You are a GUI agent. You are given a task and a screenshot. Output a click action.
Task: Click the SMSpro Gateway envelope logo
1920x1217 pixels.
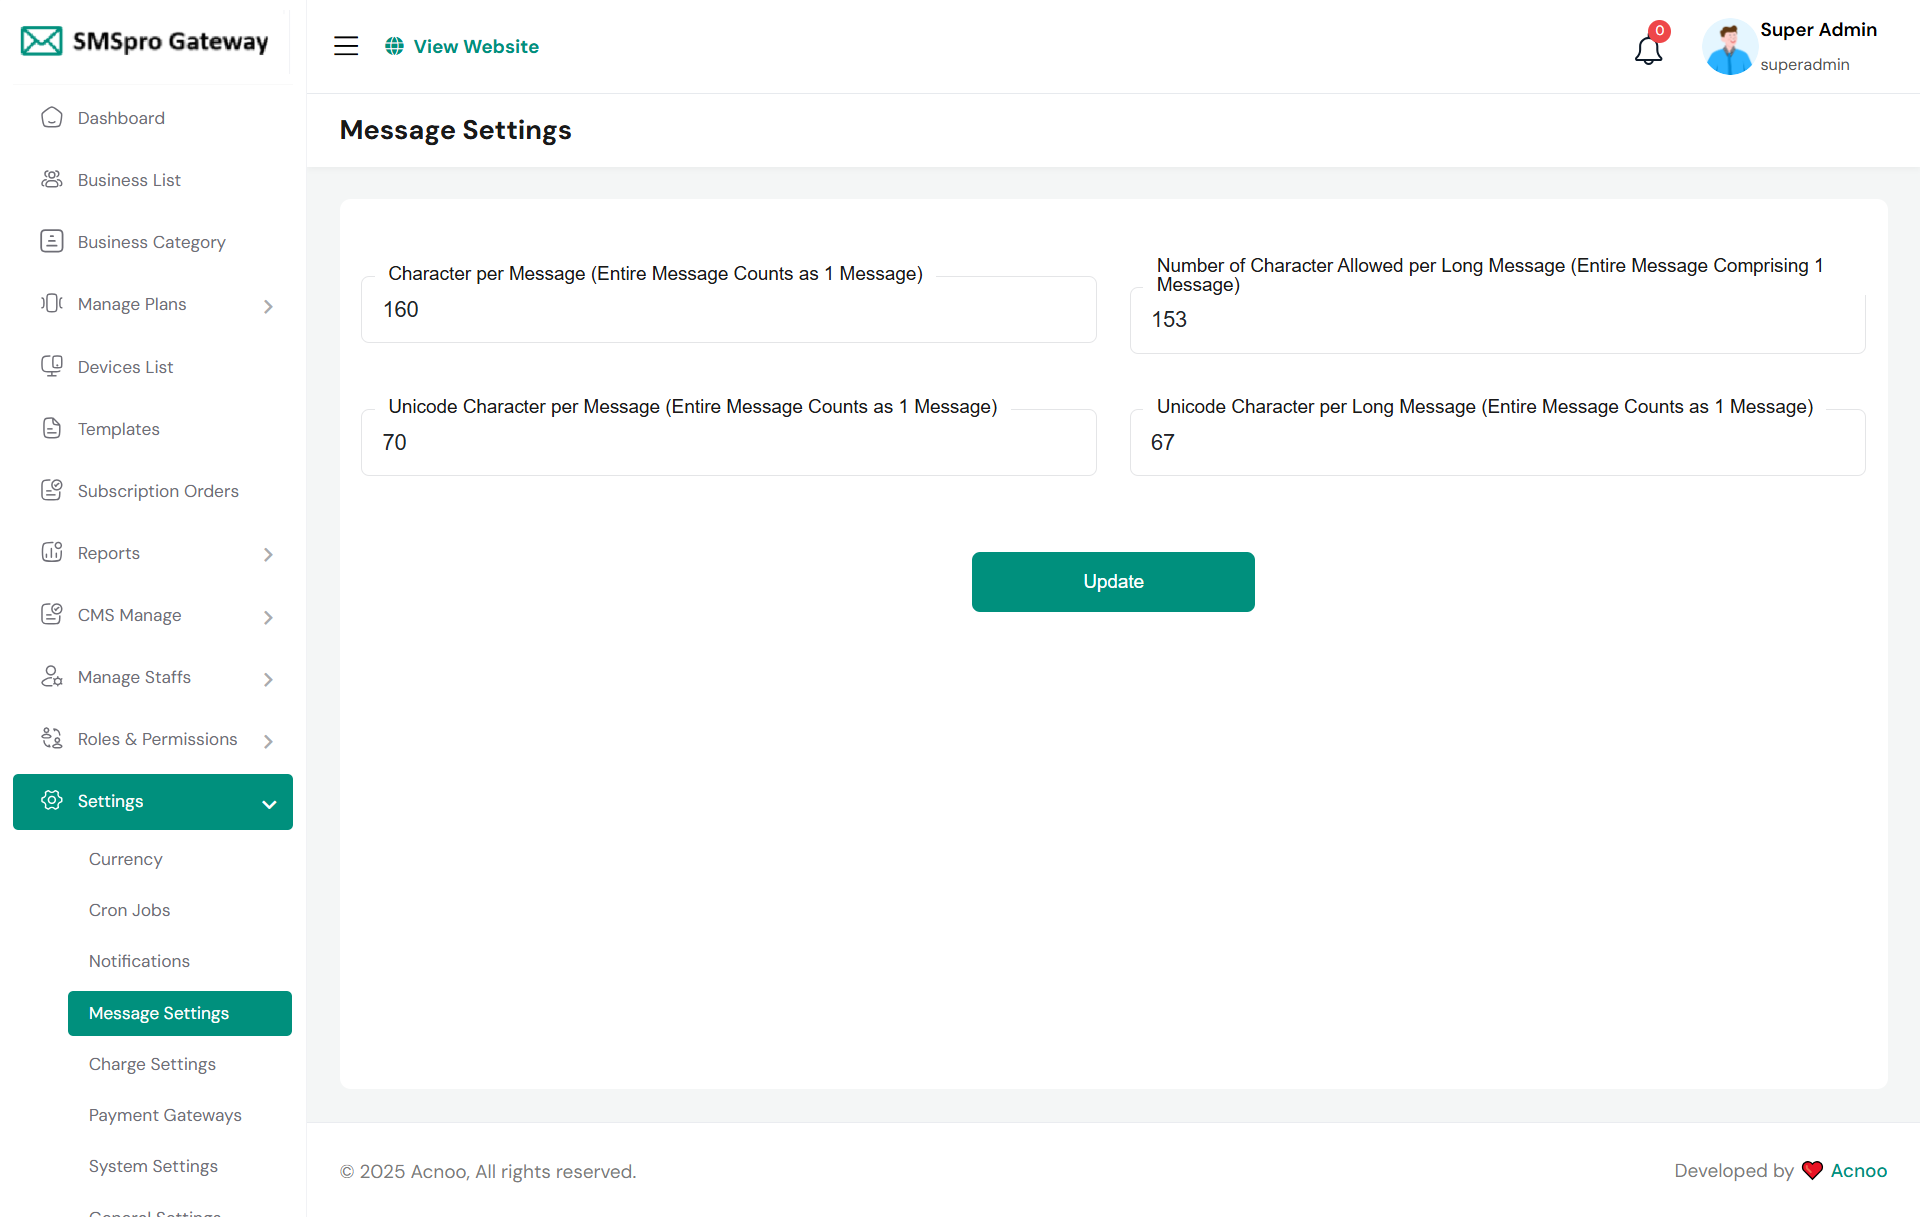(42, 41)
